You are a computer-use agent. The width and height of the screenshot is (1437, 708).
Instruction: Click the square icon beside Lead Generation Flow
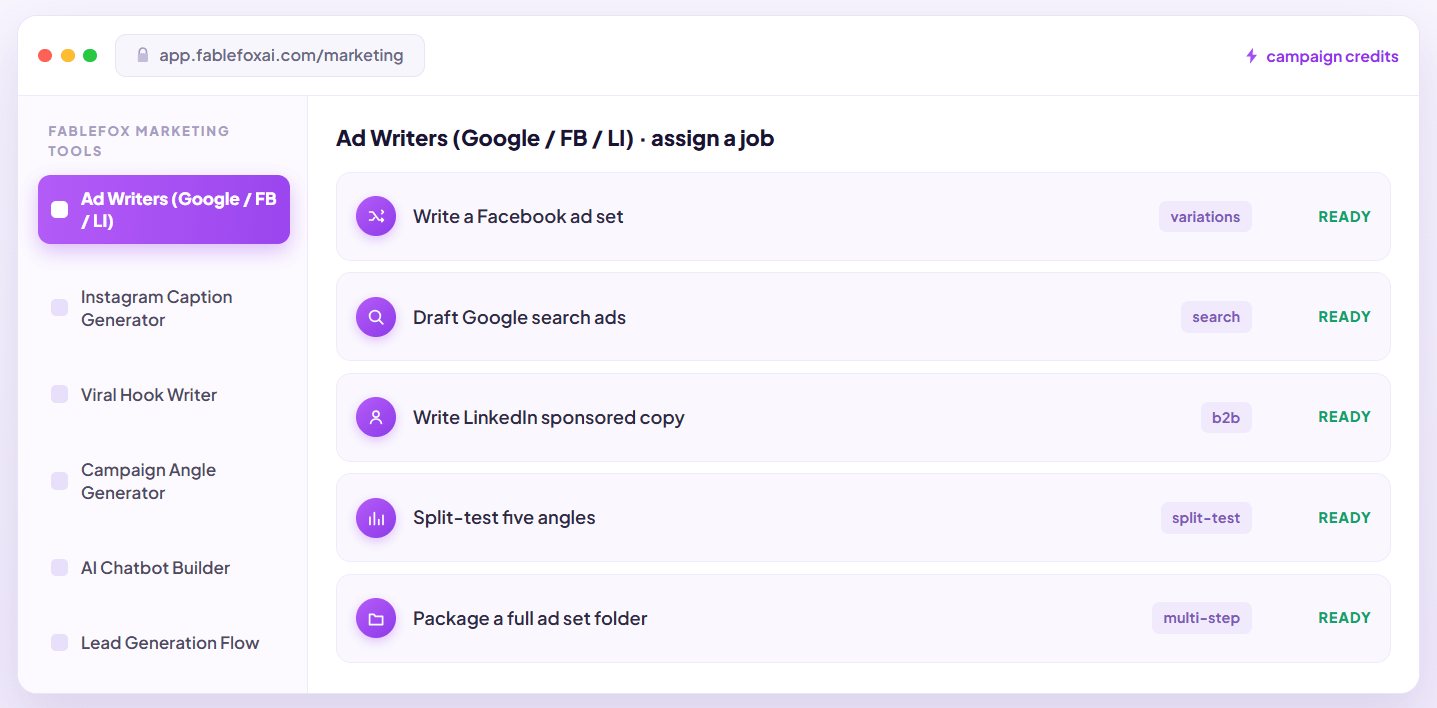click(60, 642)
